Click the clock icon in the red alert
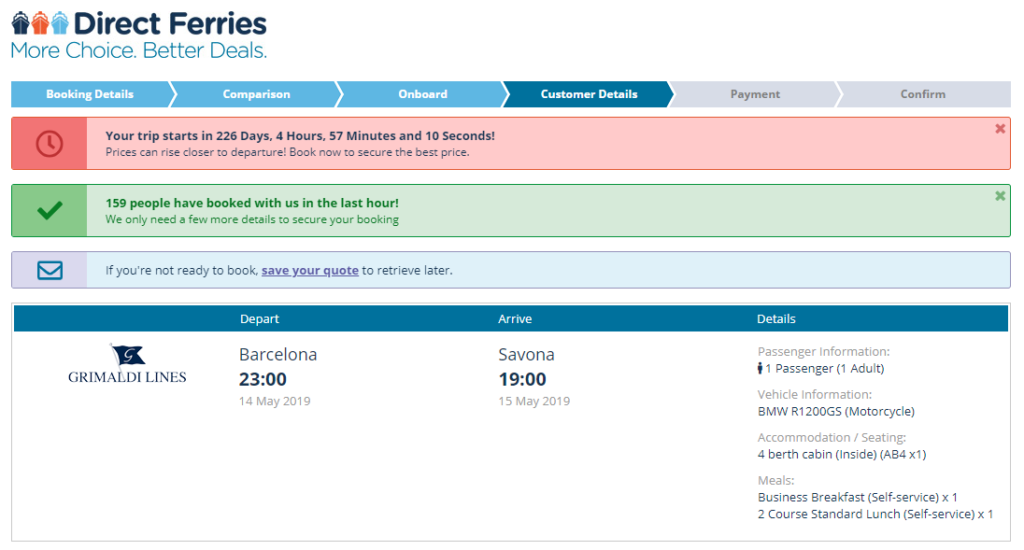The width and height of the screenshot is (1024, 550). [x=50, y=144]
